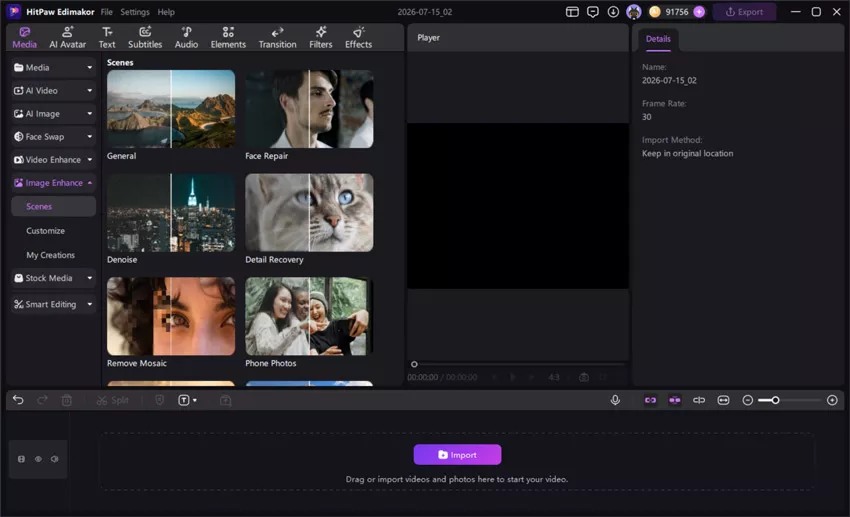
Task: Open the Customize option
Action: click(46, 231)
